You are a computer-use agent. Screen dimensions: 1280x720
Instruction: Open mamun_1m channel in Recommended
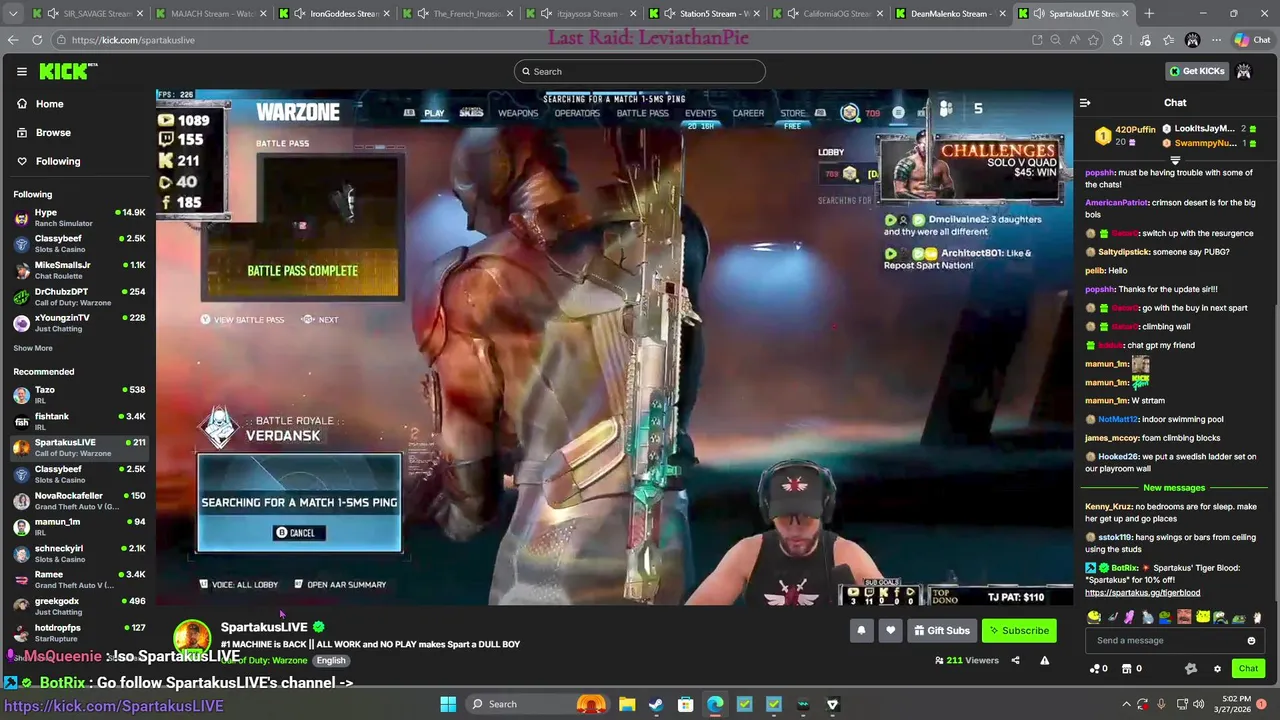(78, 527)
